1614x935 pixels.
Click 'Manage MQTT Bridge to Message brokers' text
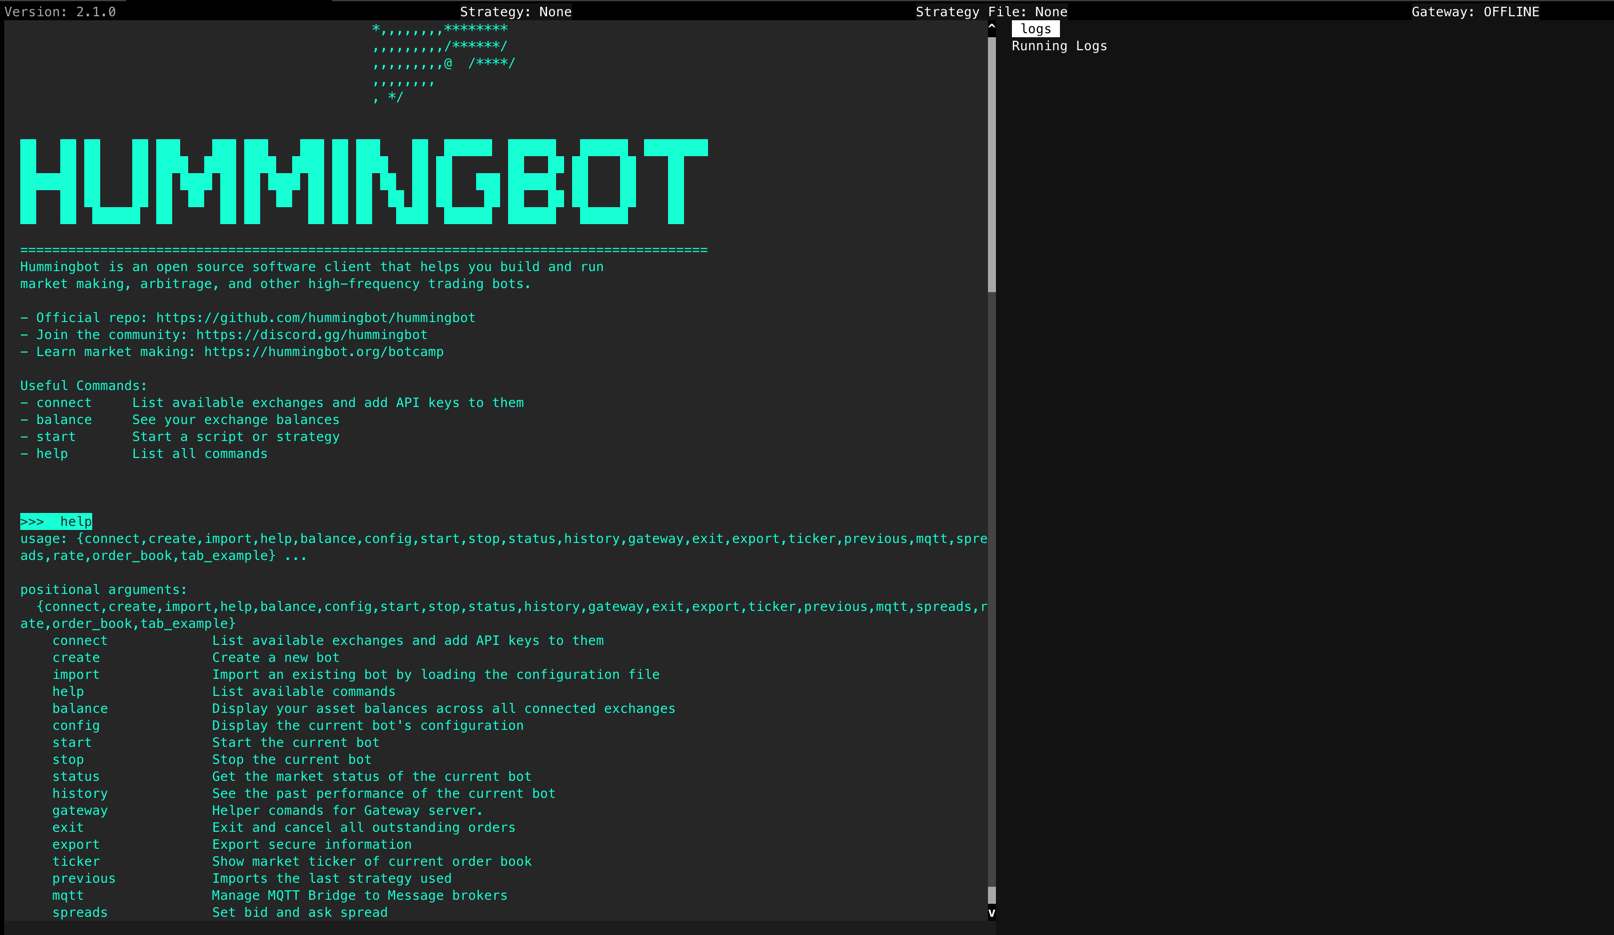coord(360,896)
